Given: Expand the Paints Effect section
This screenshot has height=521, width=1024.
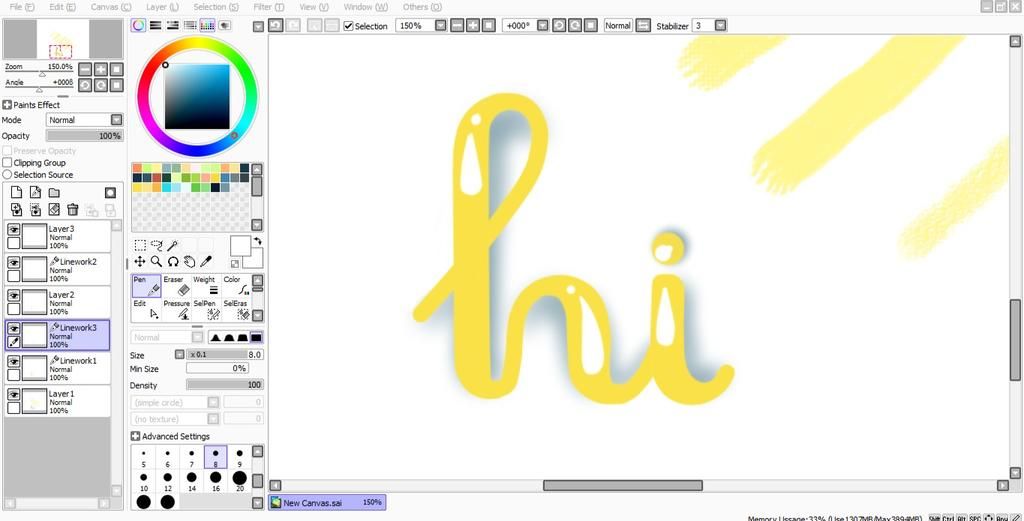Looking at the screenshot, I should point(7,104).
